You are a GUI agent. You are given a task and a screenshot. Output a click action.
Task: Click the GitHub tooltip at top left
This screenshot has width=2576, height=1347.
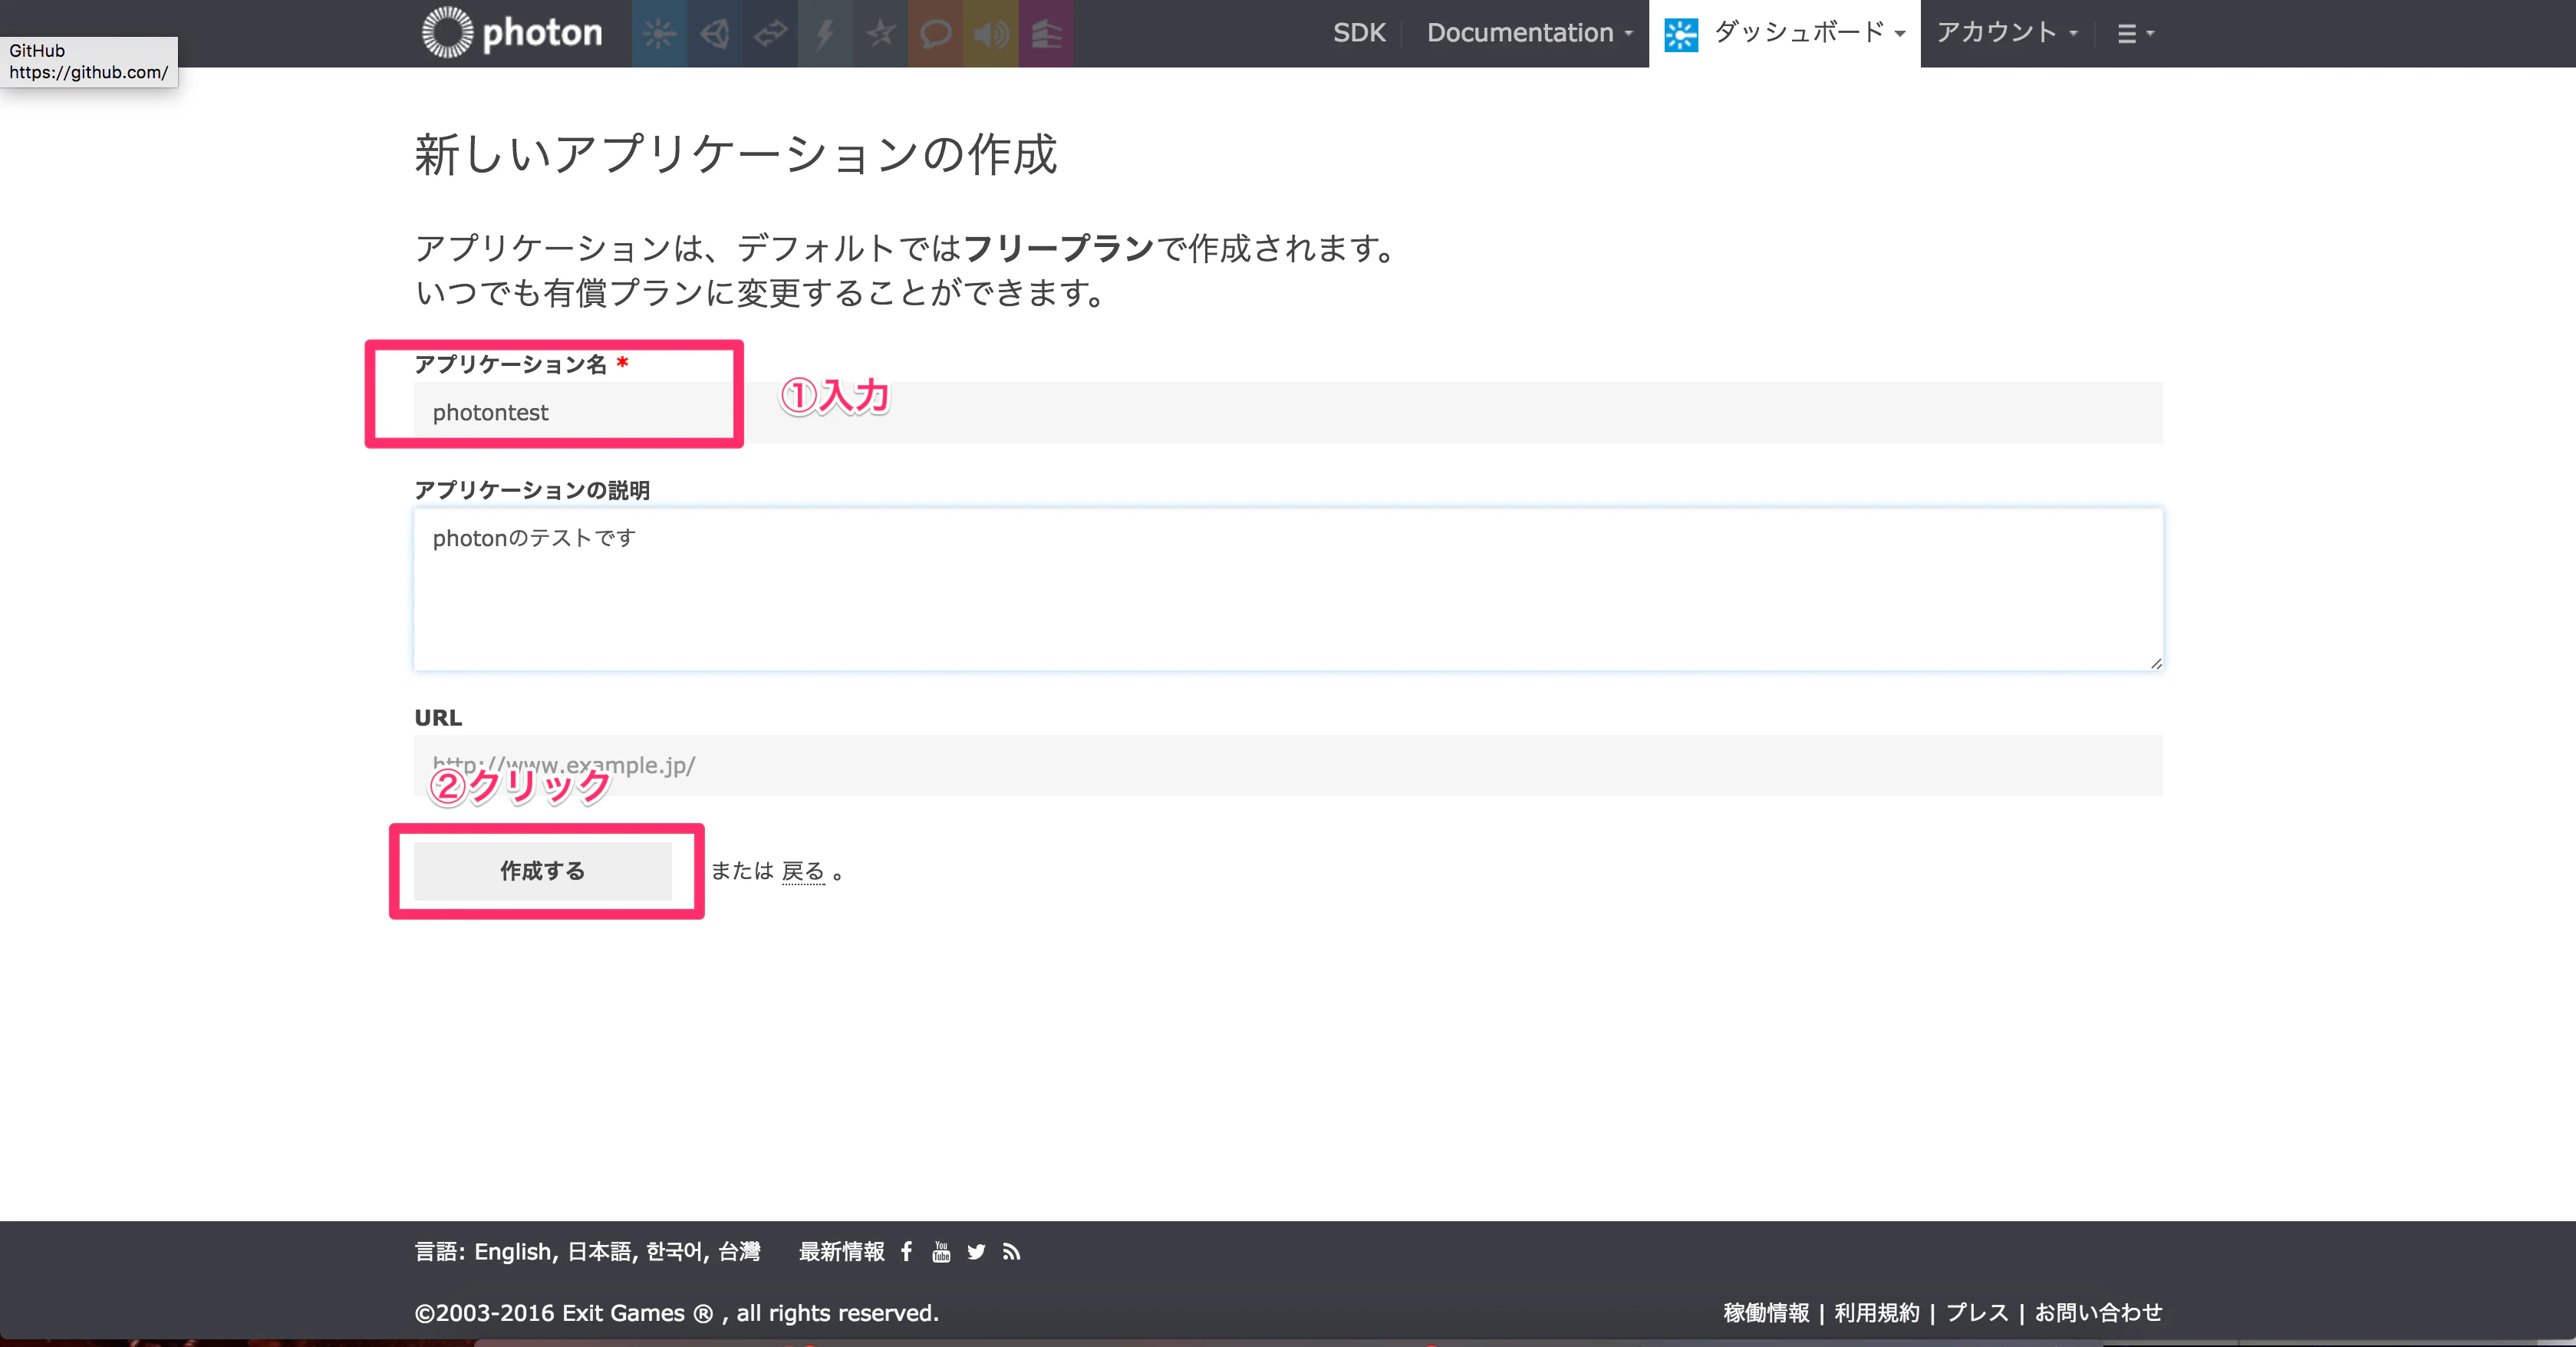click(x=89, y=61)
